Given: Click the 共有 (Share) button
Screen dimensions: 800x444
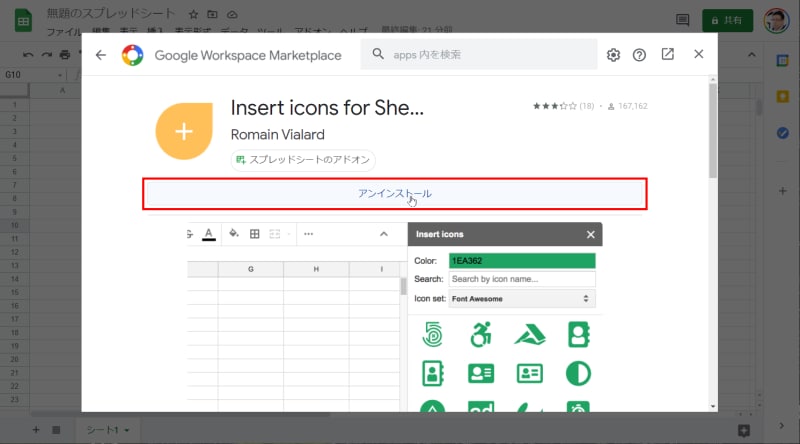Looking at the screenshot, I should point(727,20).
